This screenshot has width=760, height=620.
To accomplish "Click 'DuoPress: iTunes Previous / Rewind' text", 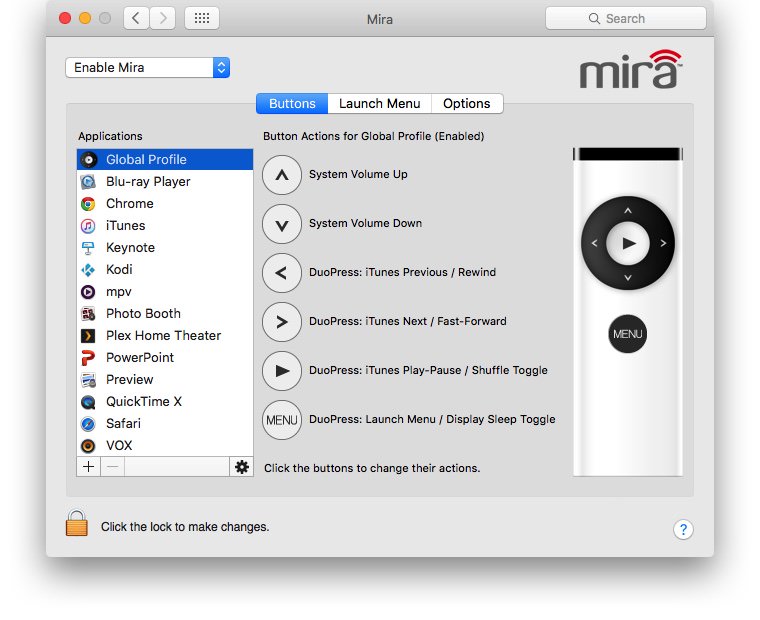I will point(402,272).
